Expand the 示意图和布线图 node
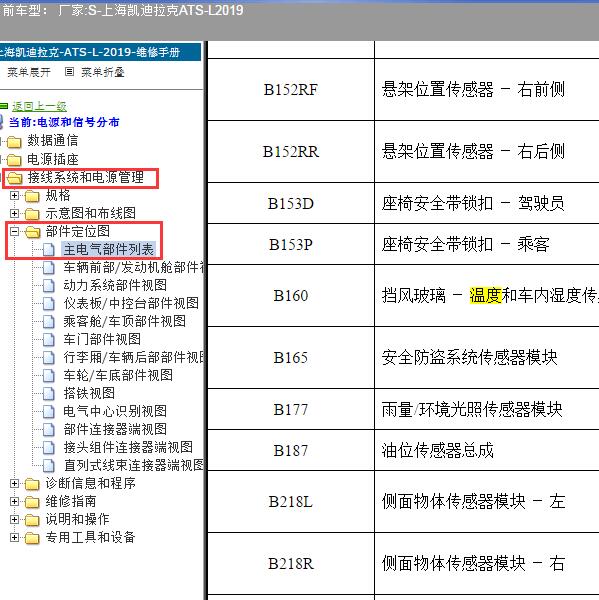Viewport: 599px width, 600px height. (14, 213)
